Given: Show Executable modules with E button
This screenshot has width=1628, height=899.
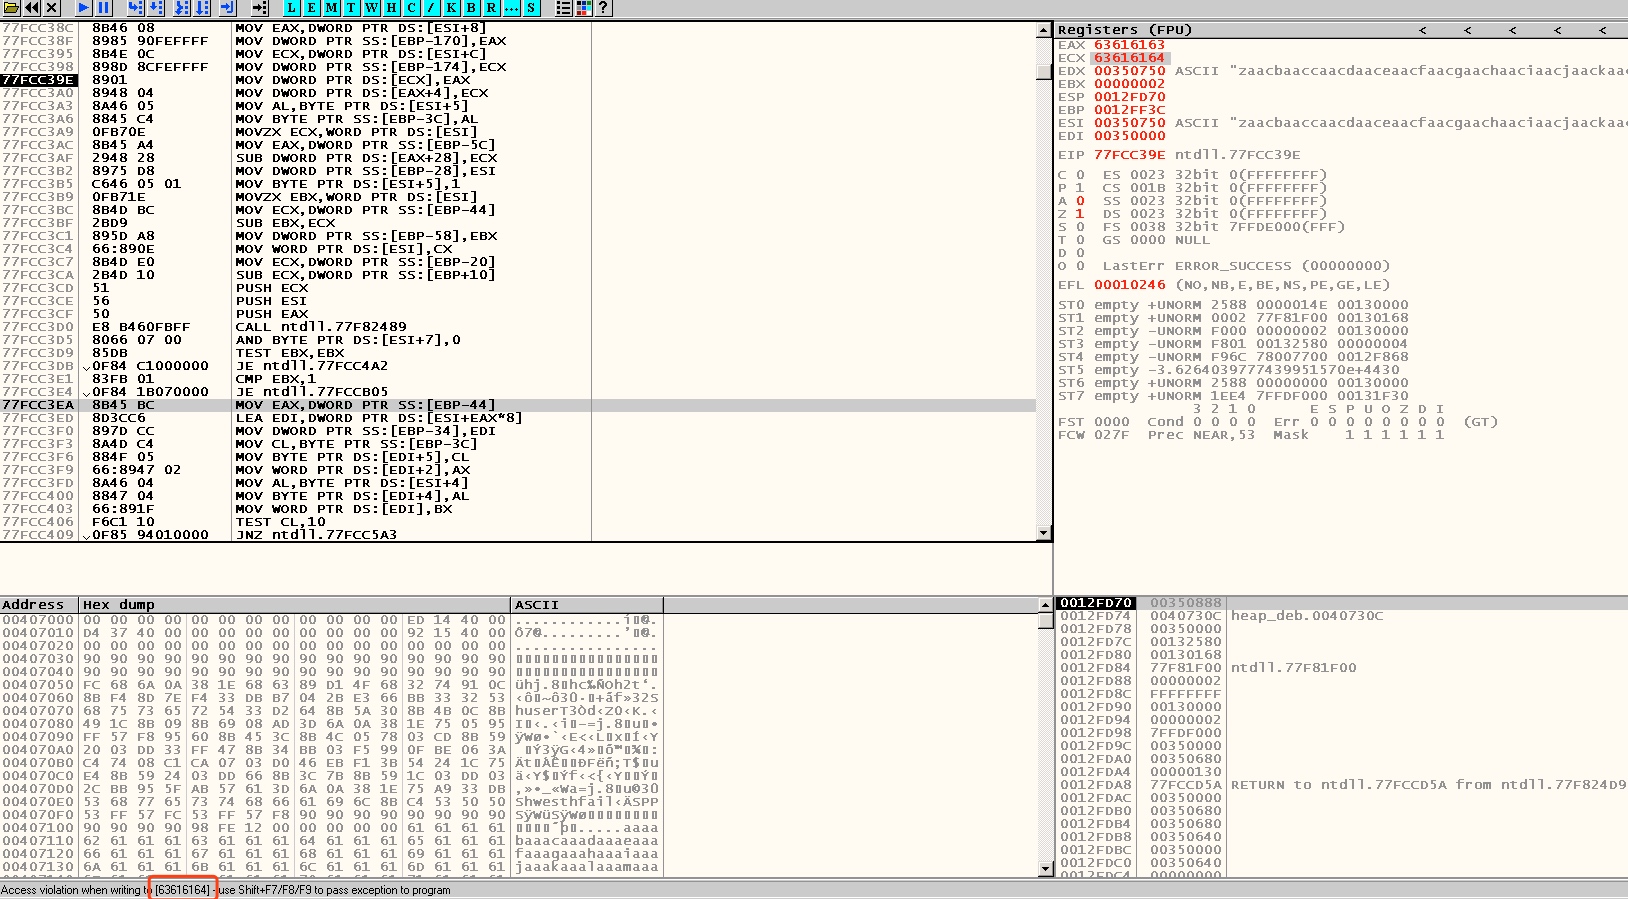Looking at the screenshot, I should (x=311, y=8).
